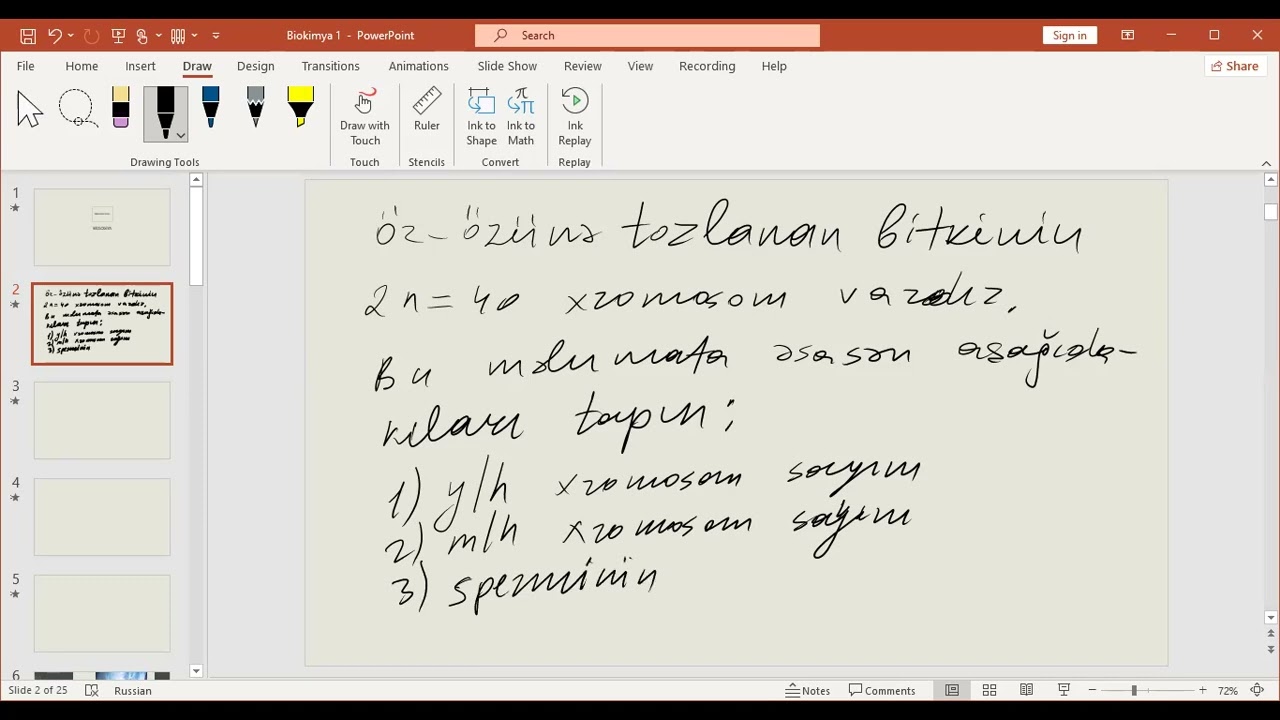This screenshot has height=720, width=1280.
Task: Click Start From Beginning in Quick Access Toolbar
Action: tap(119, 35)
